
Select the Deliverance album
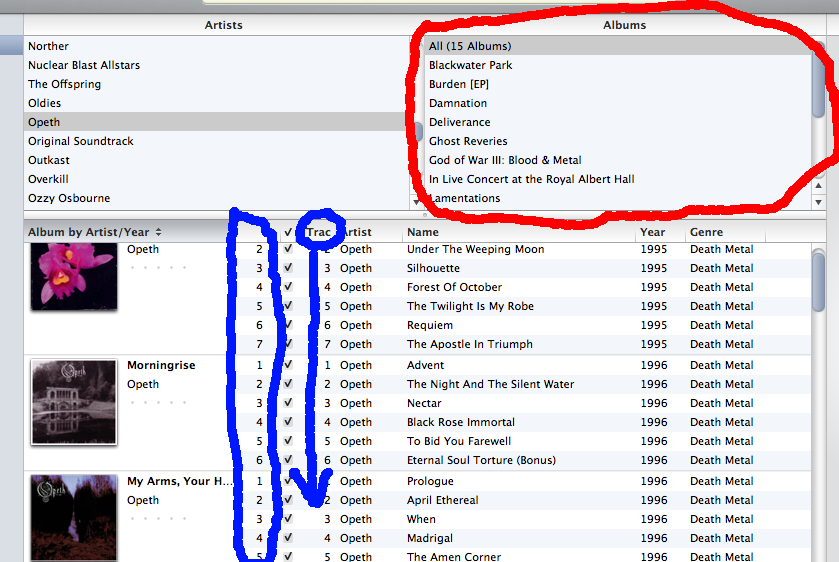[x=618, y=122]
